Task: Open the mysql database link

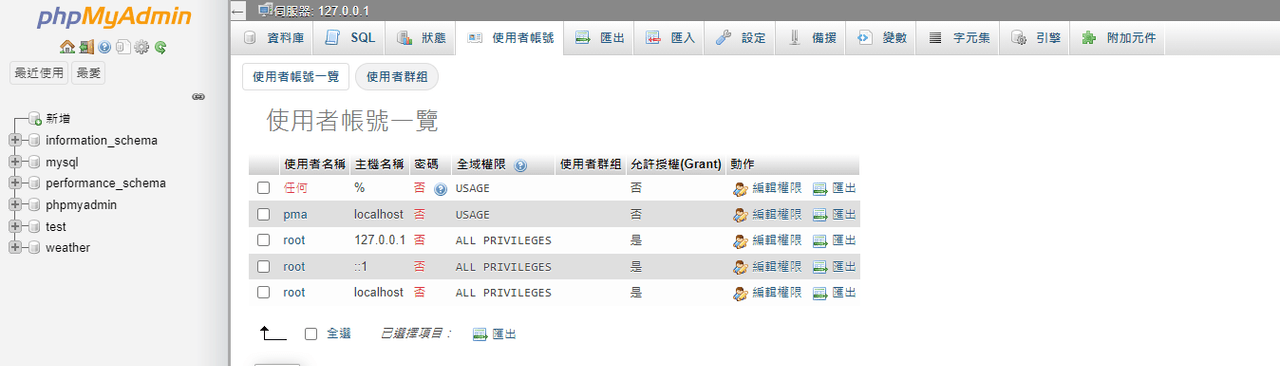Action: click(62, 161)
